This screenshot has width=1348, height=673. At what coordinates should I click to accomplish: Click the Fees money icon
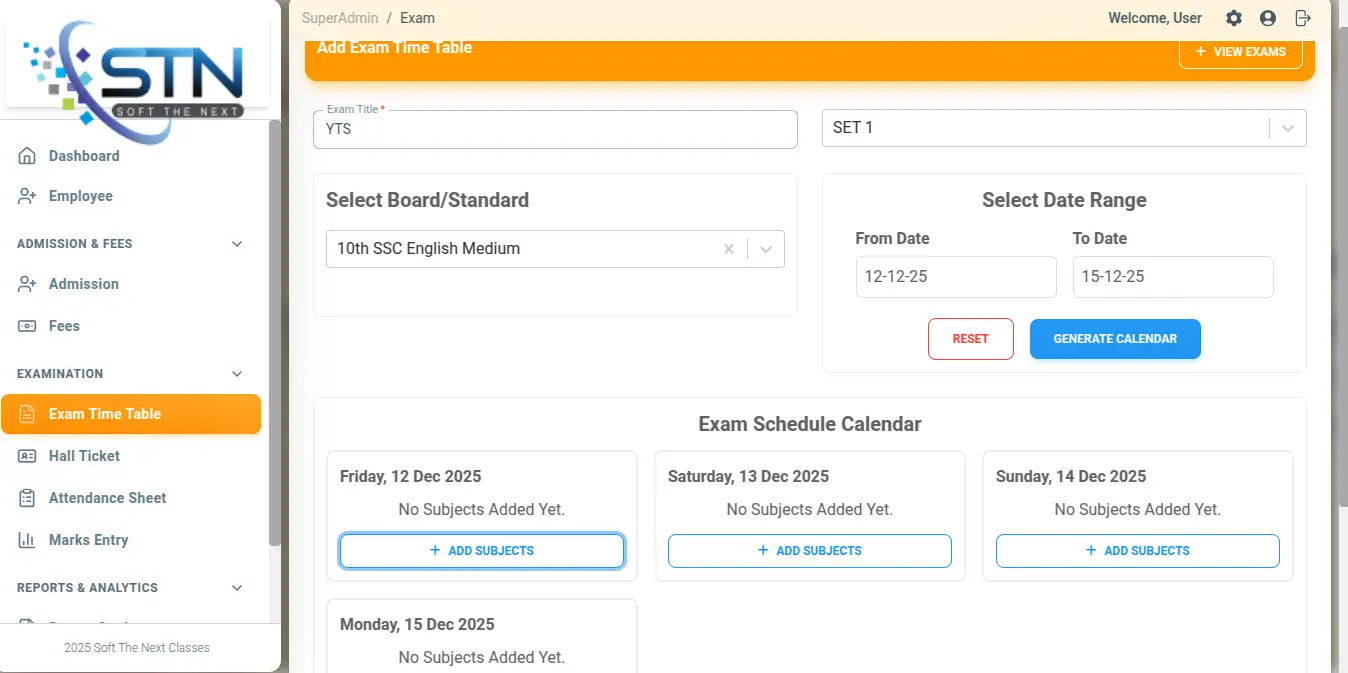click(27, 326)
